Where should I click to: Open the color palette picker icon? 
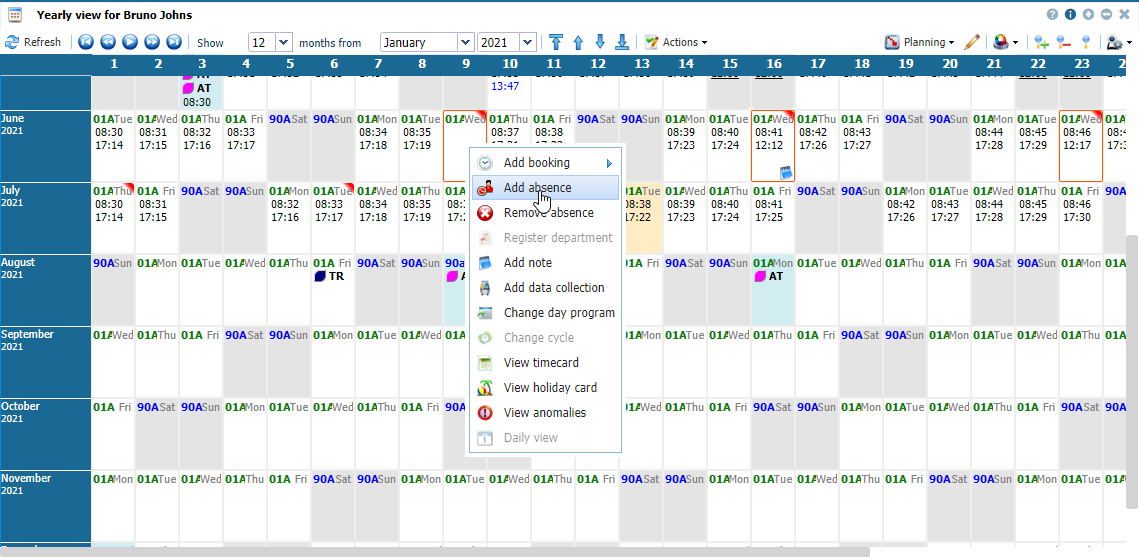pyautogui.click(x=1001, y=42)
